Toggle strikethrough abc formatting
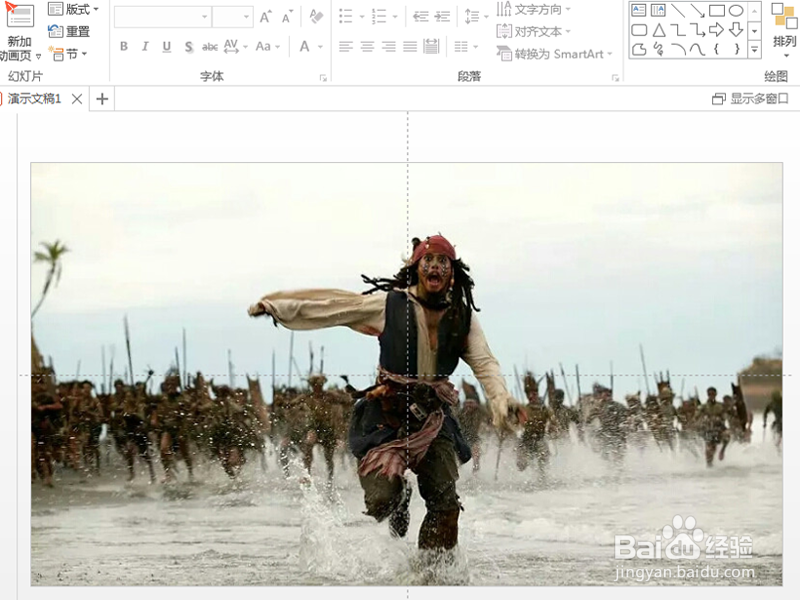The image size is (800, 600). (x=210, y=47)
